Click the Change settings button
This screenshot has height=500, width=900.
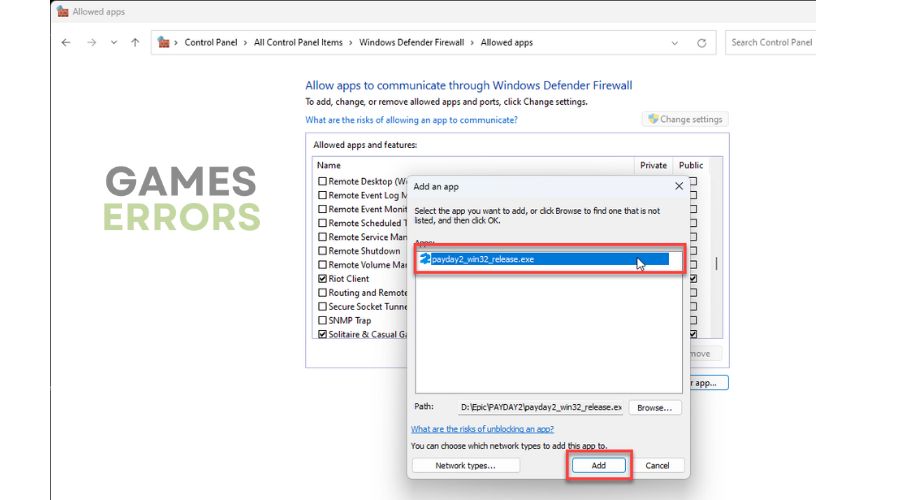685,119
